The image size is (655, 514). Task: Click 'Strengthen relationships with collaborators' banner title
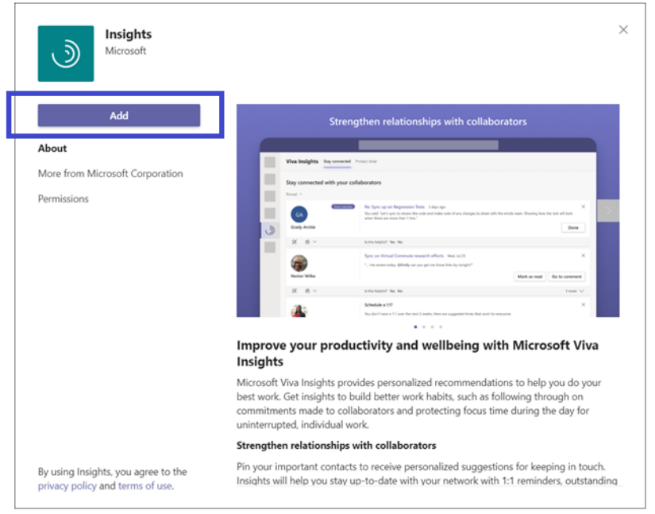coord(428,122)
